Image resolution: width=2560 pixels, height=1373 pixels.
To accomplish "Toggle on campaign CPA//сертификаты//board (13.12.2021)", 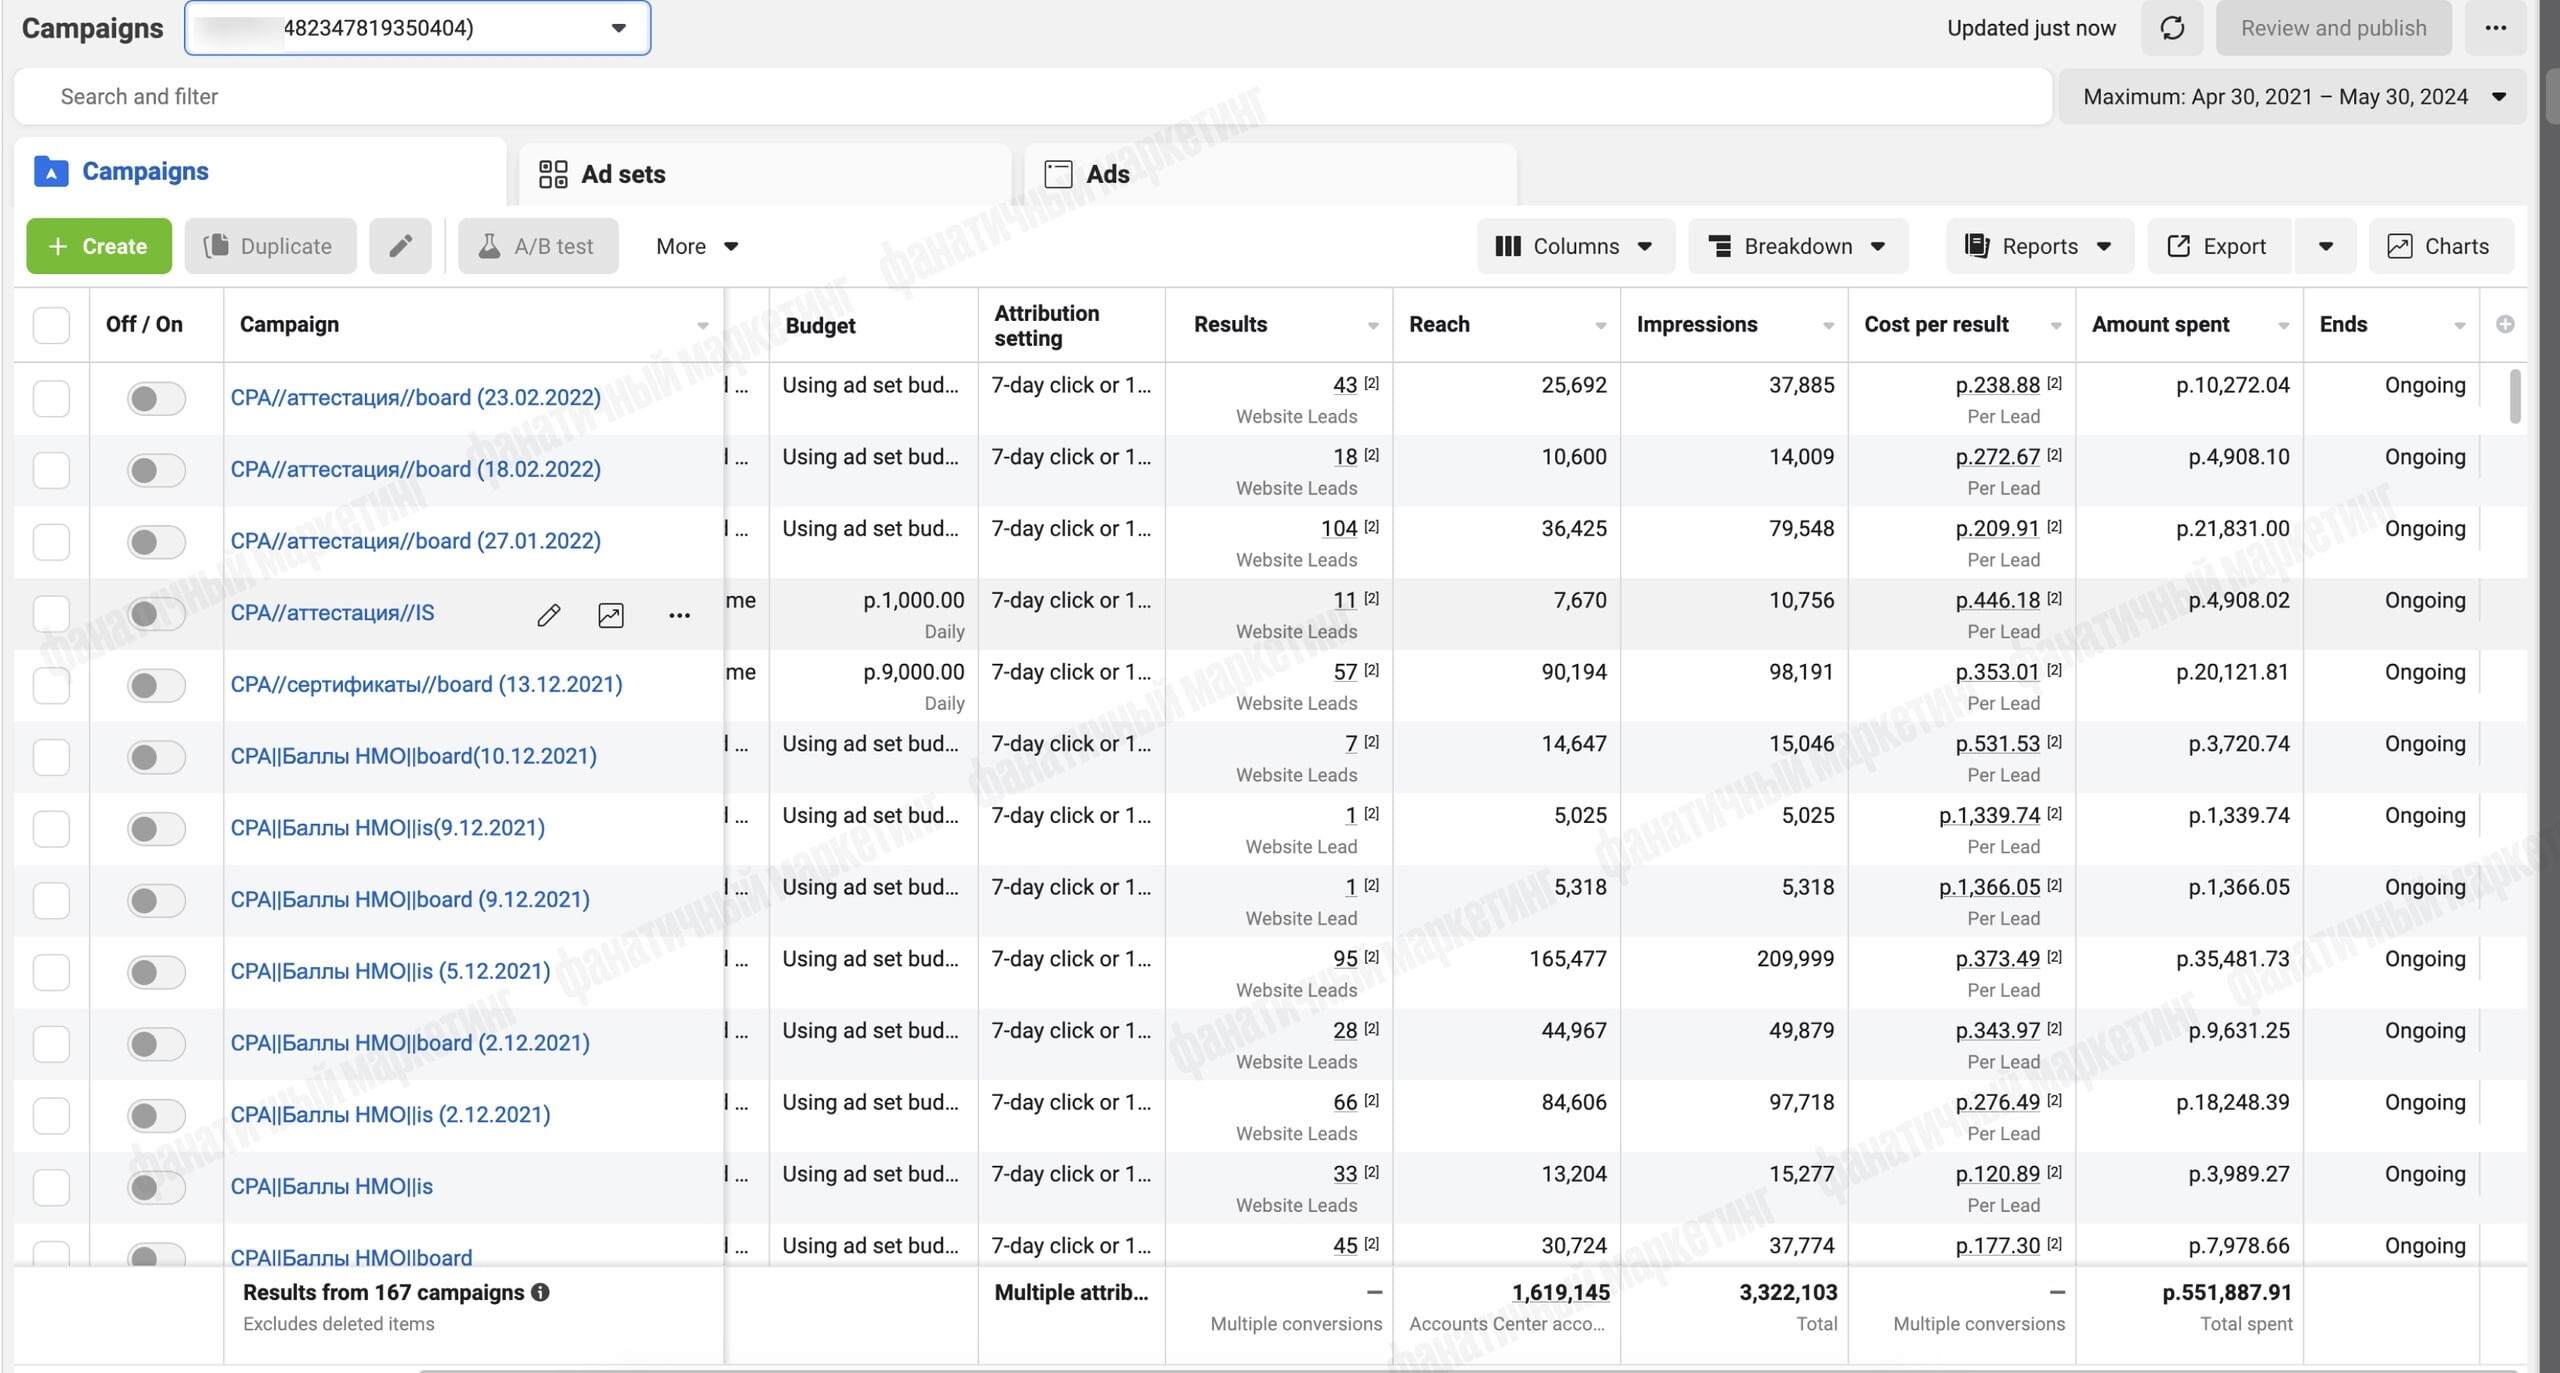I will pyautogui.click(x=156, y=685).
